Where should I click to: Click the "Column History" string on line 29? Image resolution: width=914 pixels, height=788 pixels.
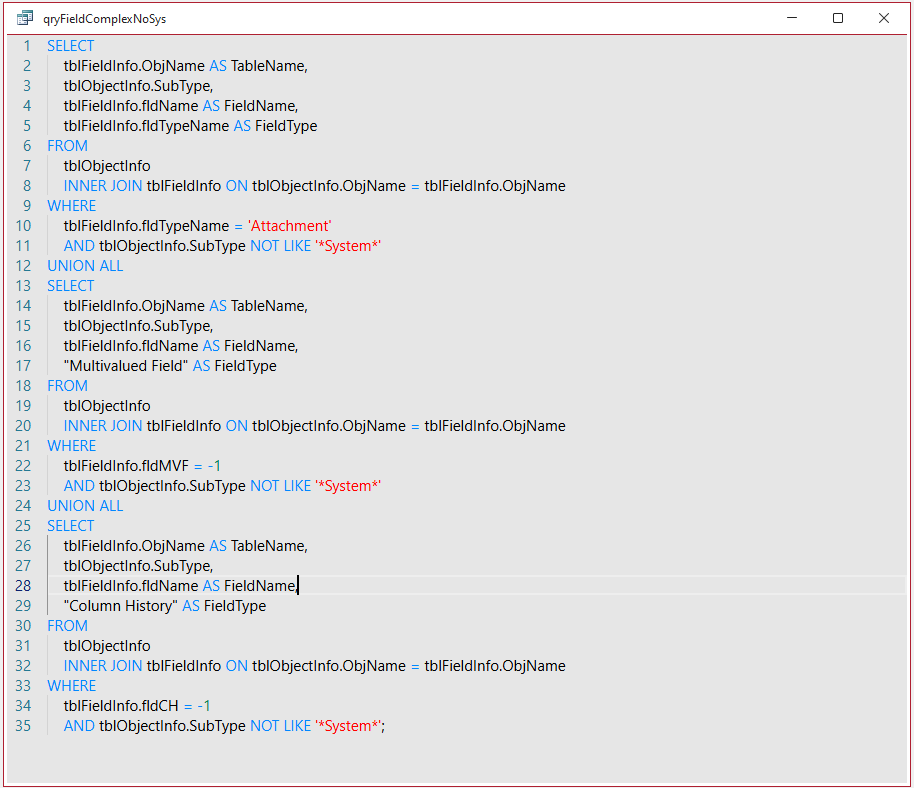click(x=121, y=606)
